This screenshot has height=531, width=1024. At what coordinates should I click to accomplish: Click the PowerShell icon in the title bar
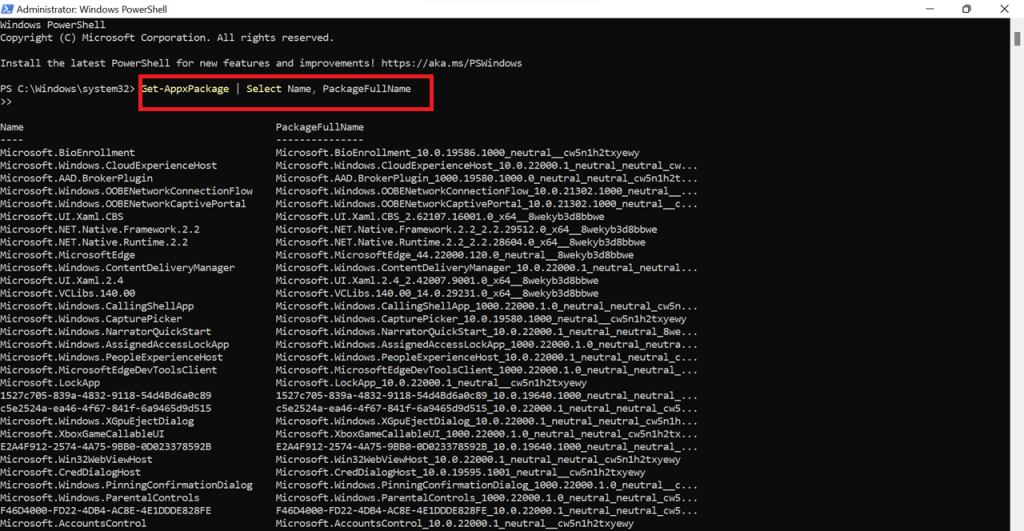pyautogui.click(x=7, y=9)
